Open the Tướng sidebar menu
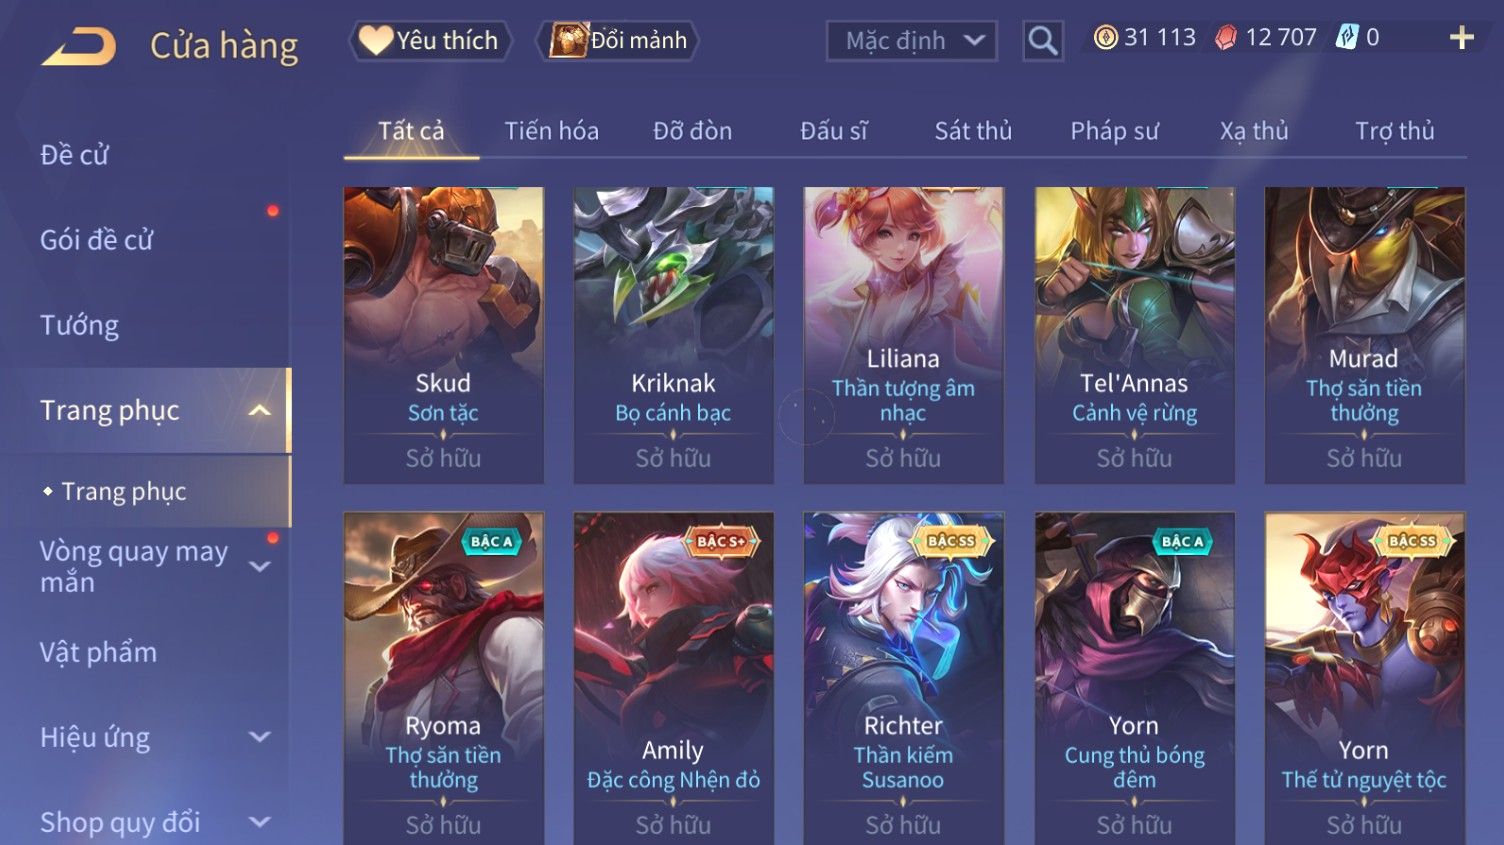Screen dimensions: 1504x845 tap(79, 326)
